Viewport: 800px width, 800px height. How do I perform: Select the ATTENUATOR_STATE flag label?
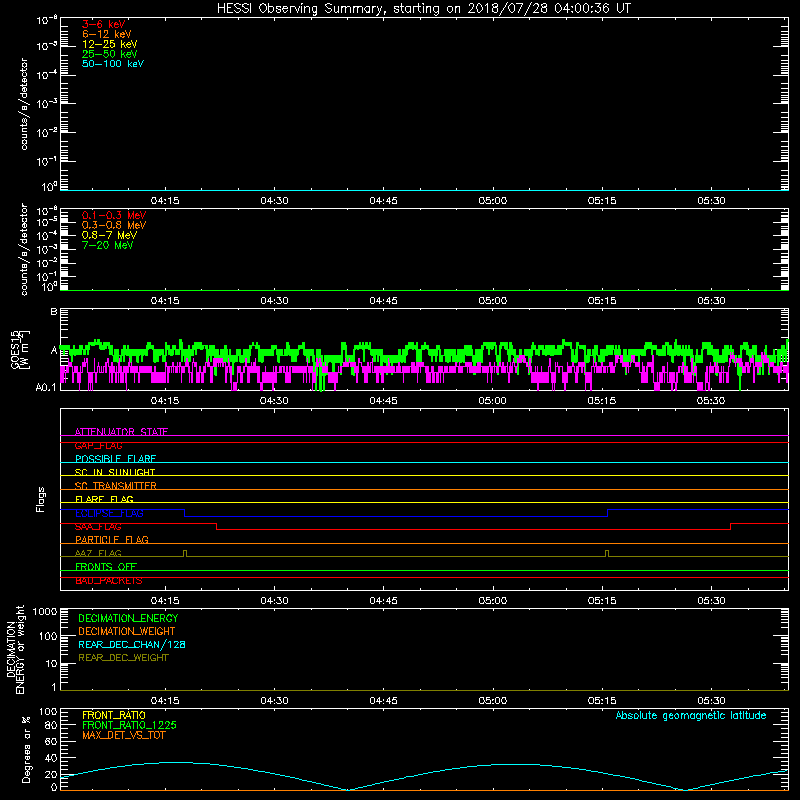click(121, 432)
